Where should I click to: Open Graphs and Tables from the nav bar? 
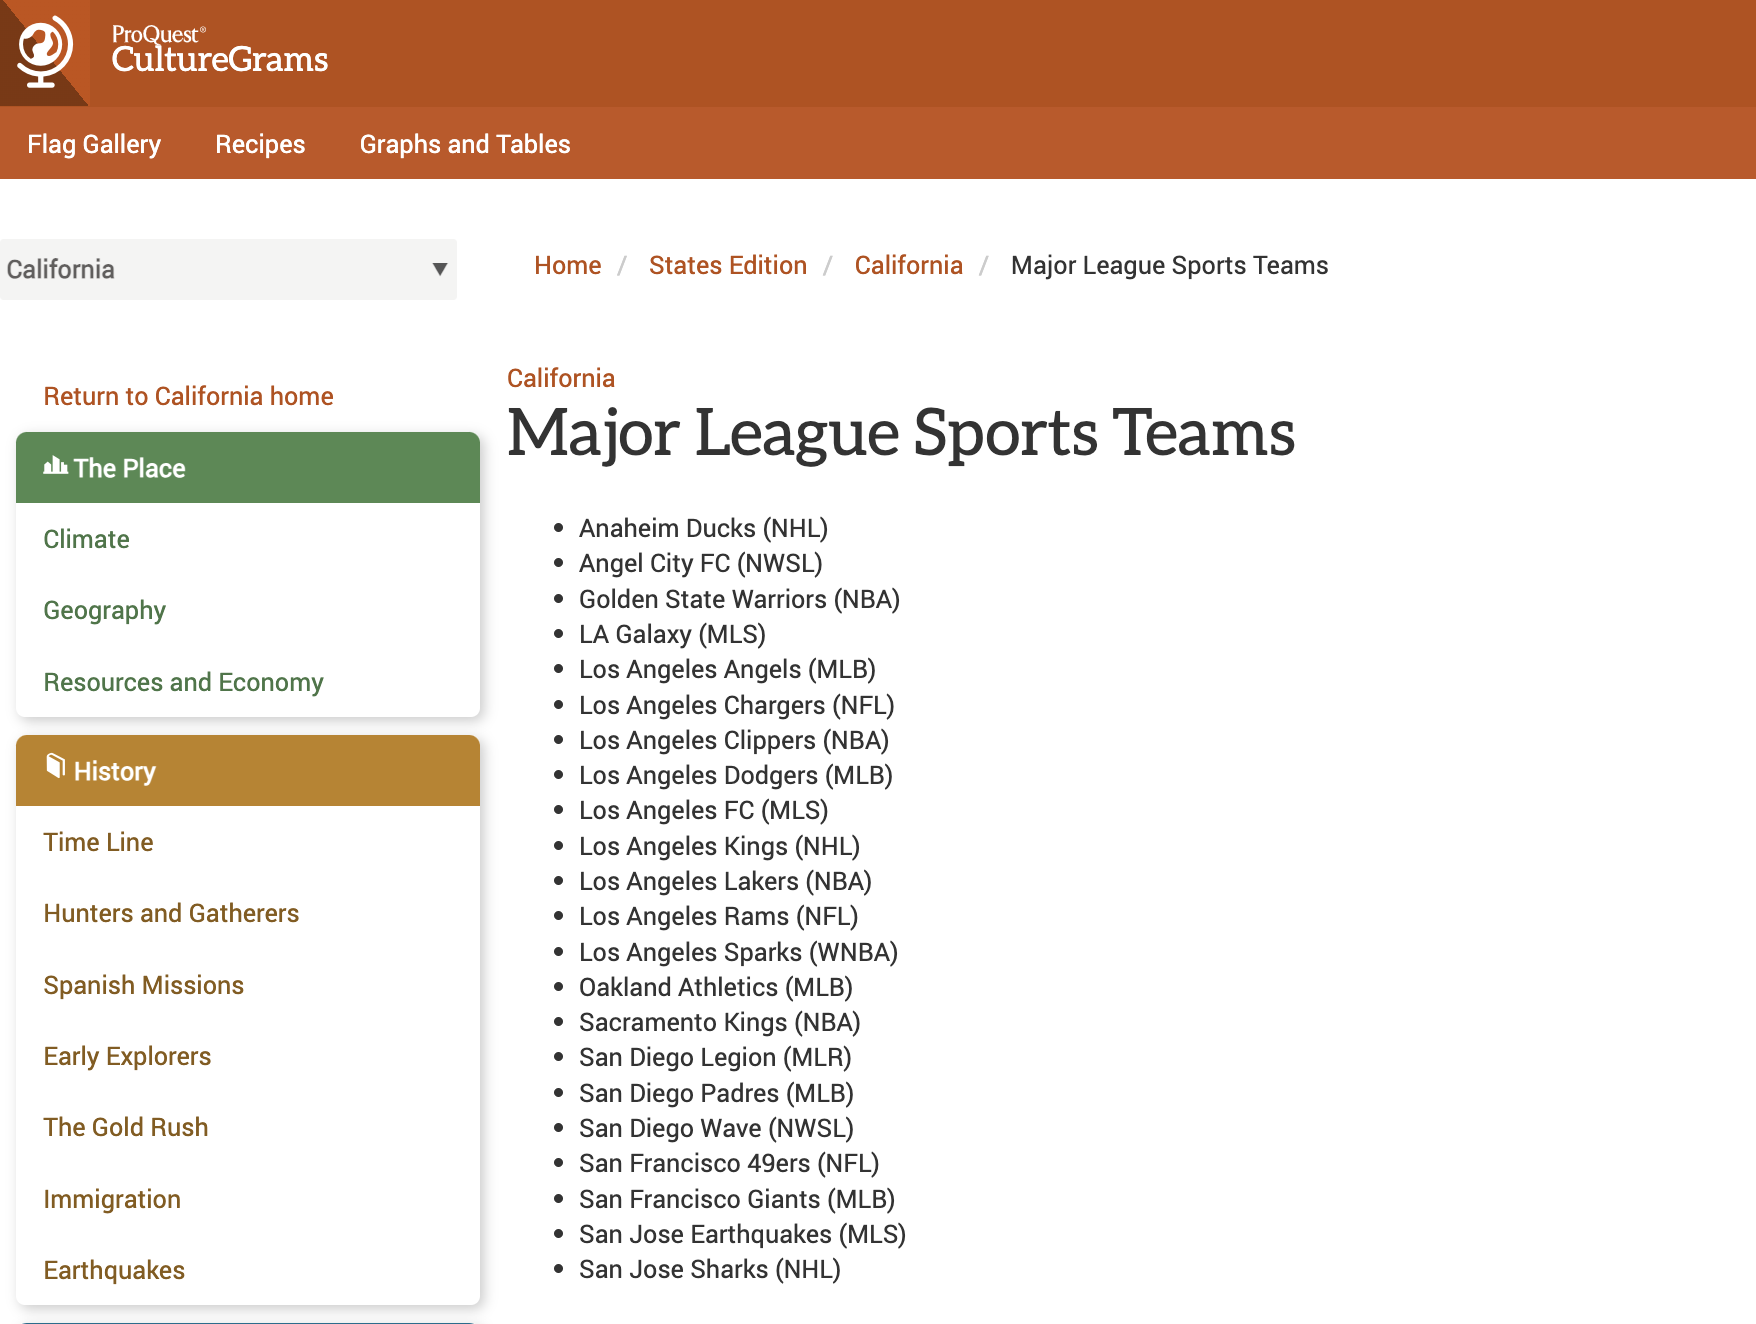coord(465,144)
